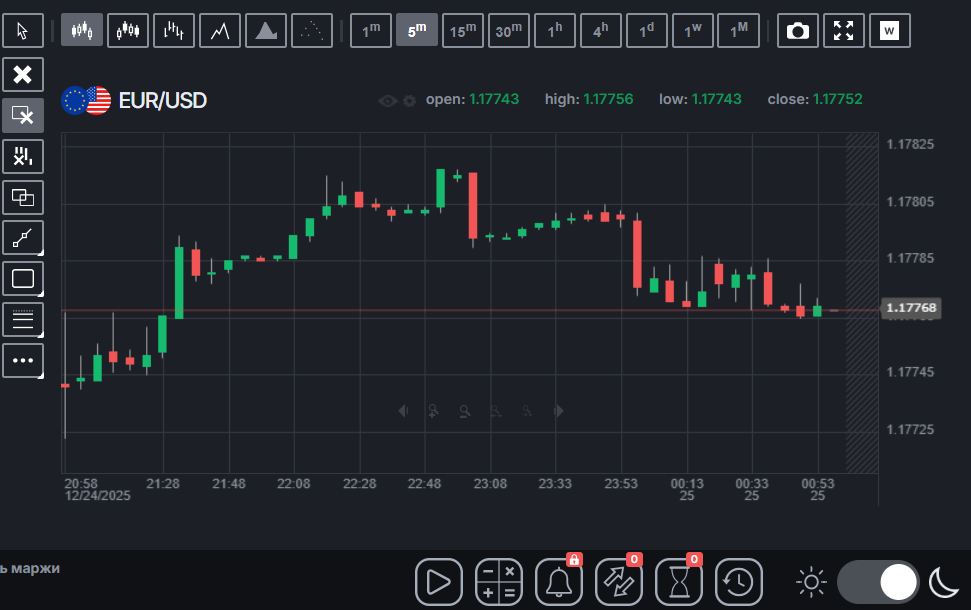Screen dimensions: 971x610
Task: Switch to dots chart type
Action: [311, 30]
